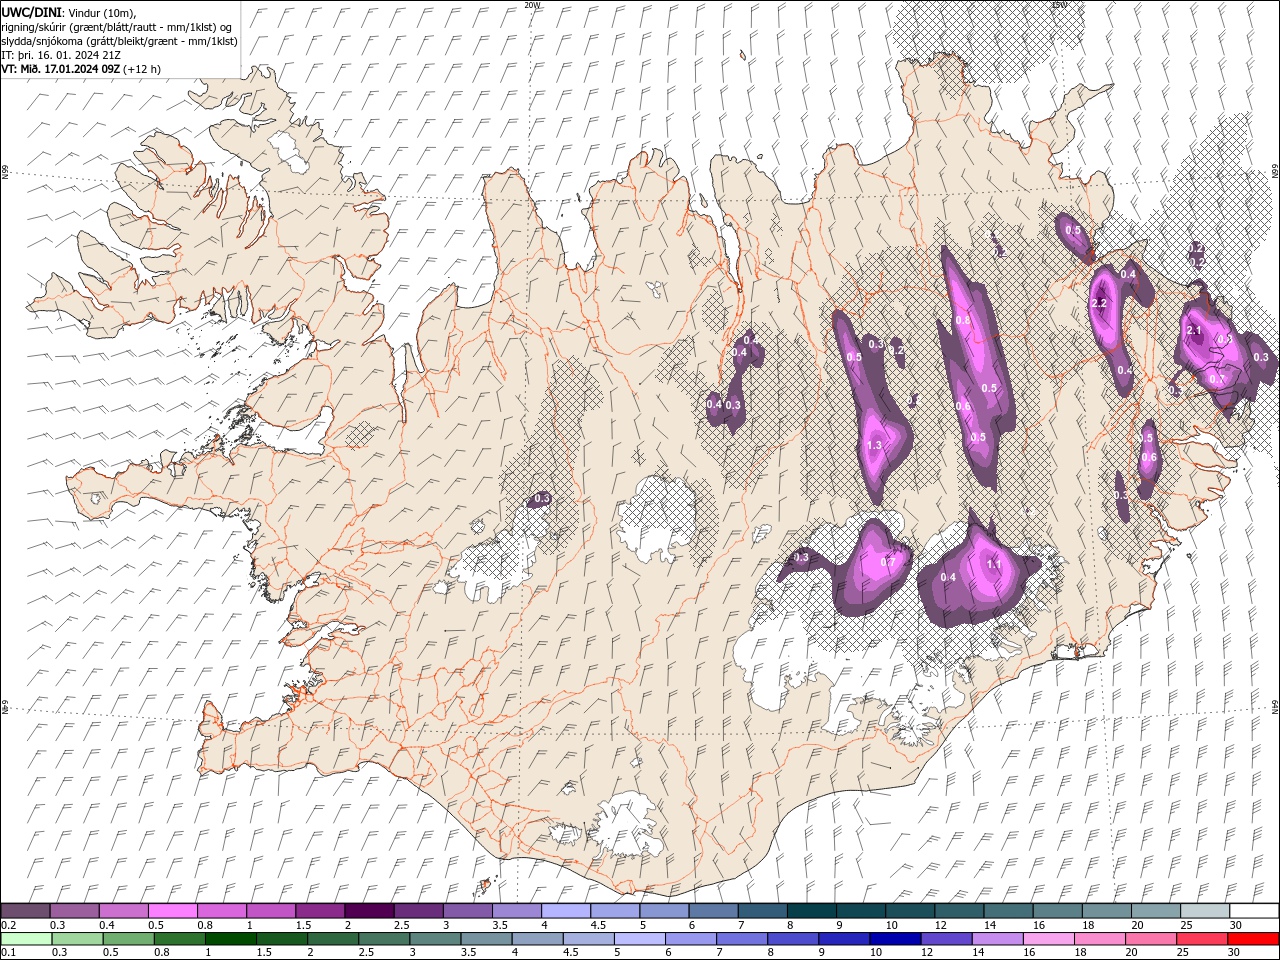Click the 15W longitude label
The width and height of the screenshot is (1280, 960).
pyautogui.click(x=1059, y=5)
